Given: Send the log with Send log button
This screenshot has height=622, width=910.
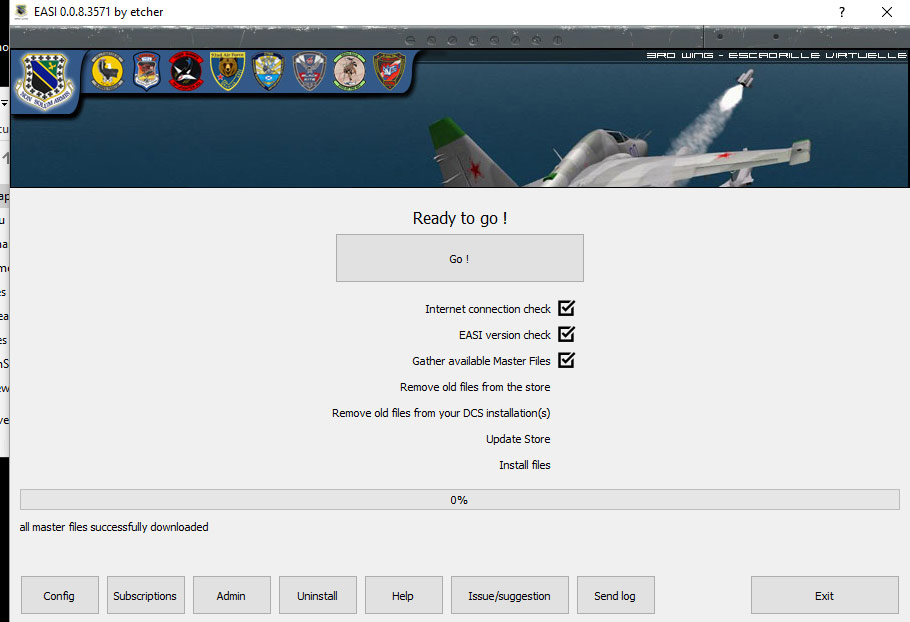Looking at the screenshot, I should (615, 595).
